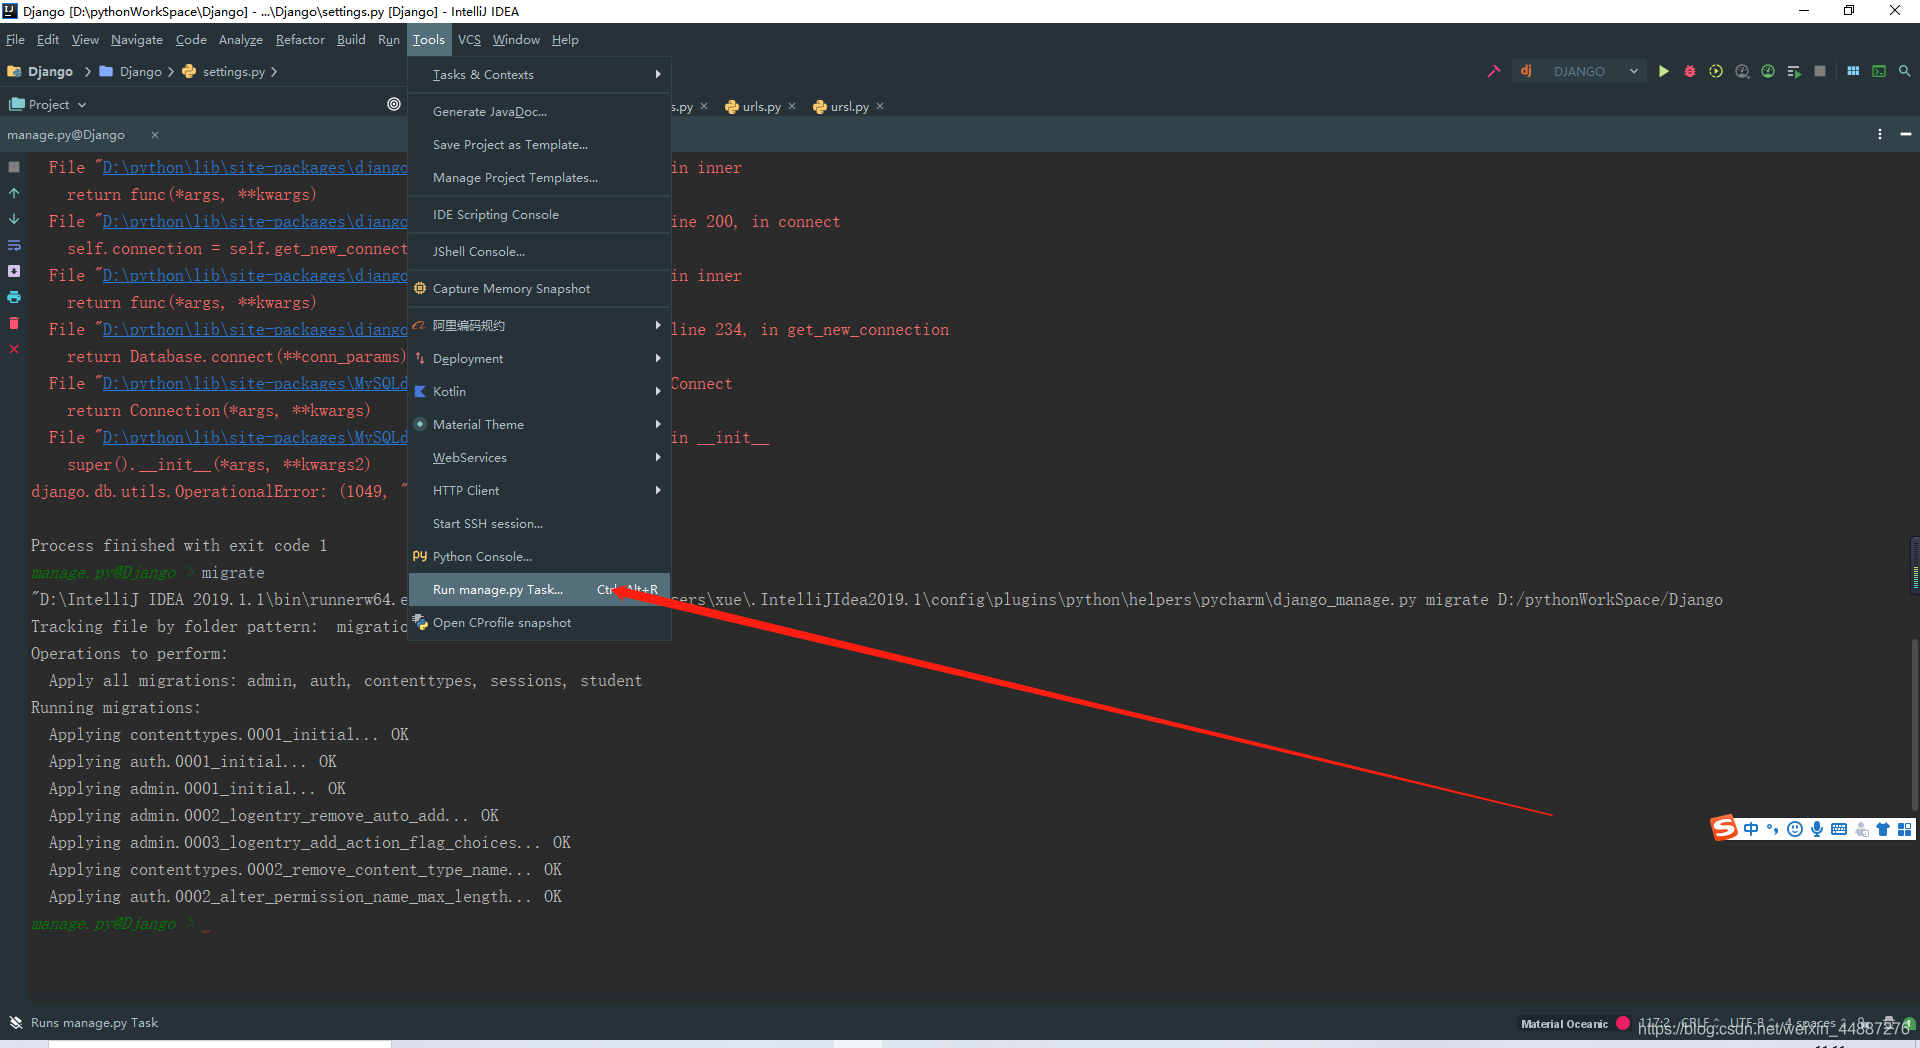
Task: Print console output using the printer icon
Action: tap(14, 297)
